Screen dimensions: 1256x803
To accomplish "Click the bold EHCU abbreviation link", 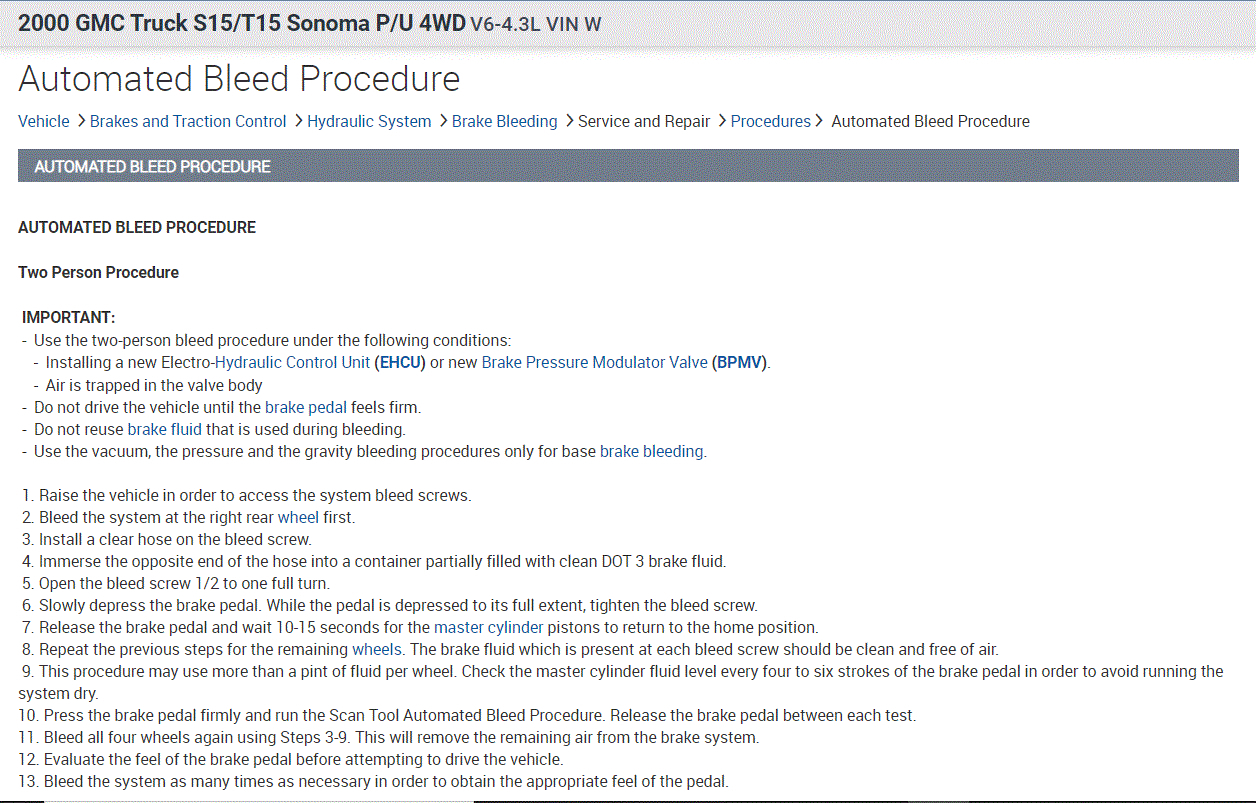I will point(401,362).
